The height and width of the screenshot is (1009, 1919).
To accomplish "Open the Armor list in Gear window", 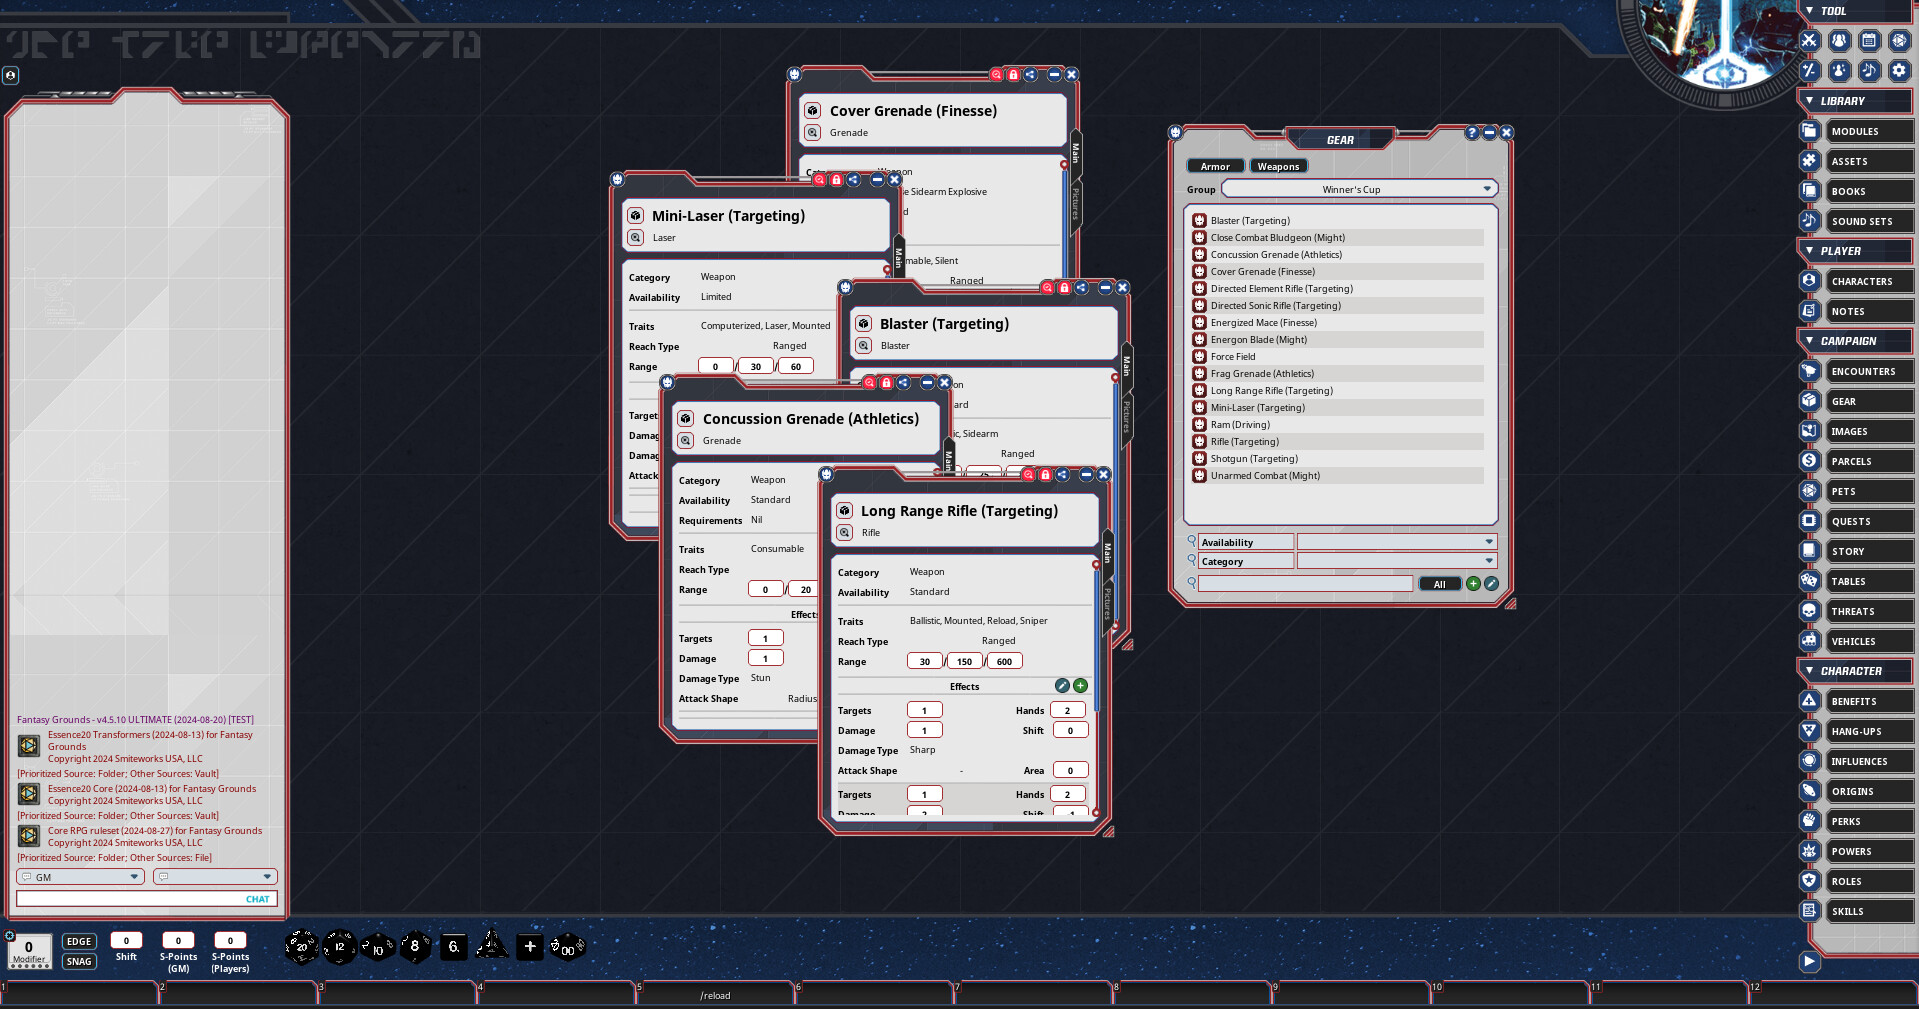I will (1215, 167).
